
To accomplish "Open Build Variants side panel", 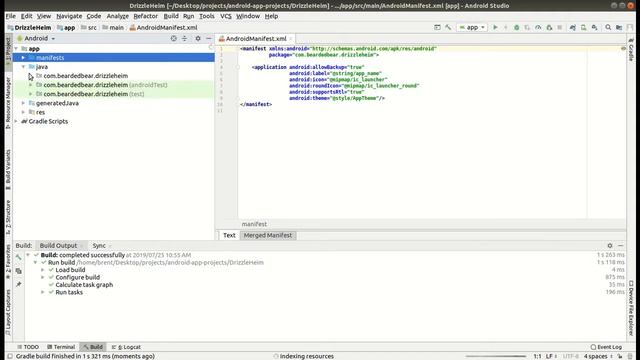I will [x=8, y=169].
